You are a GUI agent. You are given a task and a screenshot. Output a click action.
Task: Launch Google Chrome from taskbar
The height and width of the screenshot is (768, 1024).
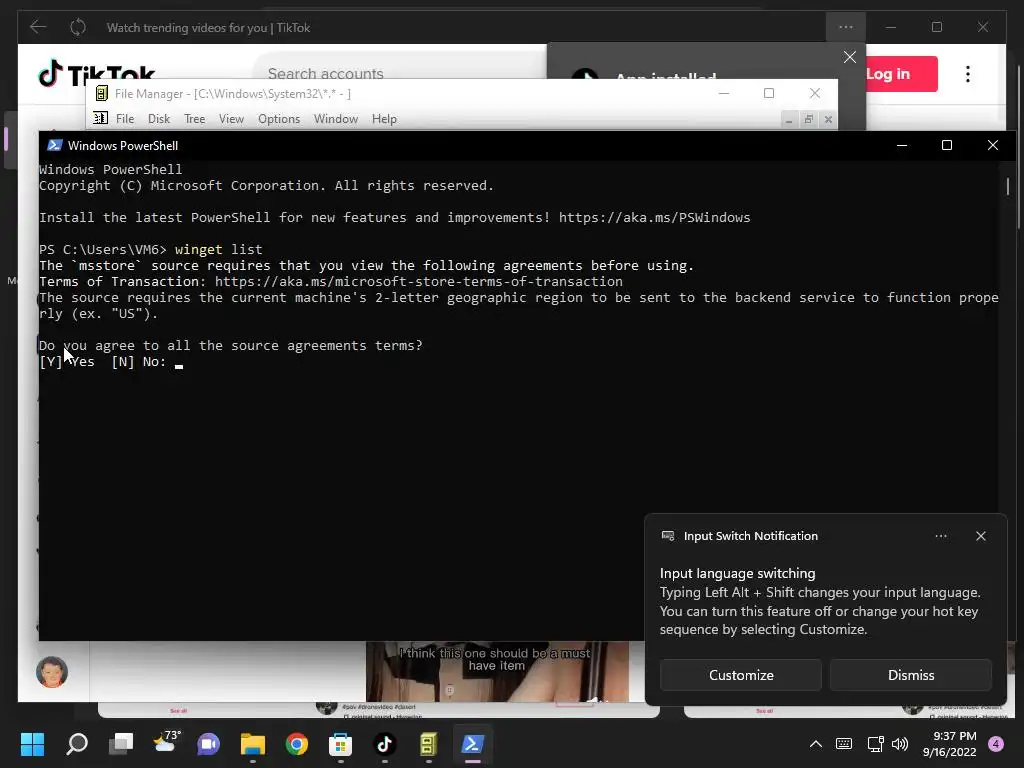296,744
